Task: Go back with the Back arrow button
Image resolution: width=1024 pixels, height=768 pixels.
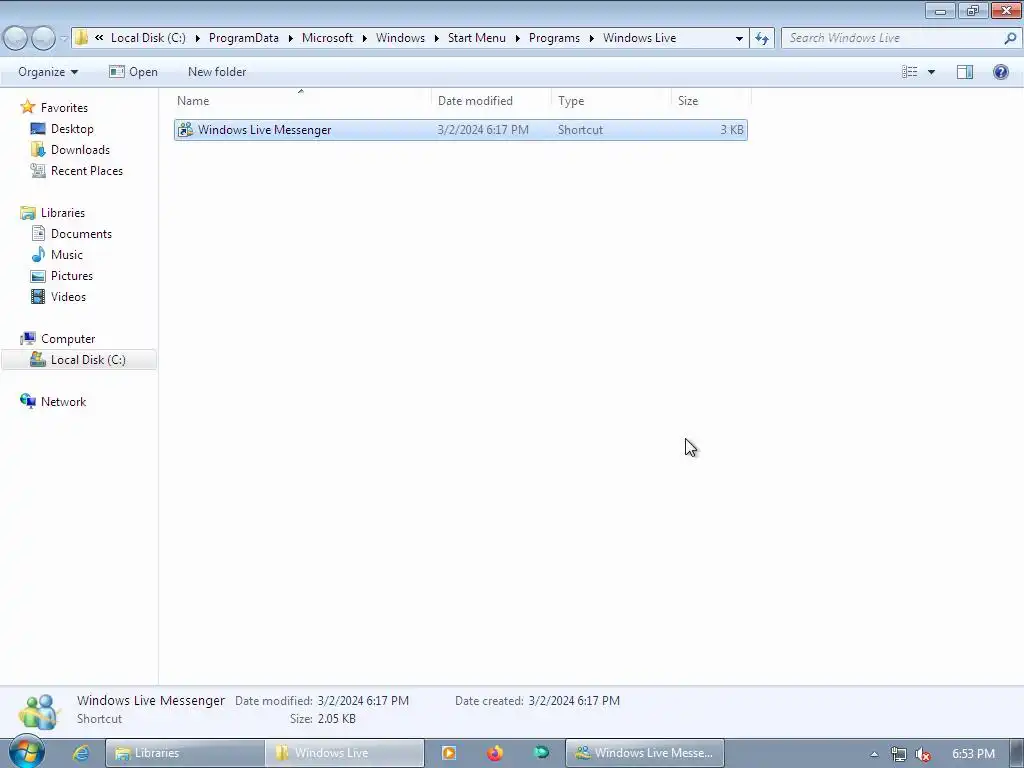Action: 16,38
